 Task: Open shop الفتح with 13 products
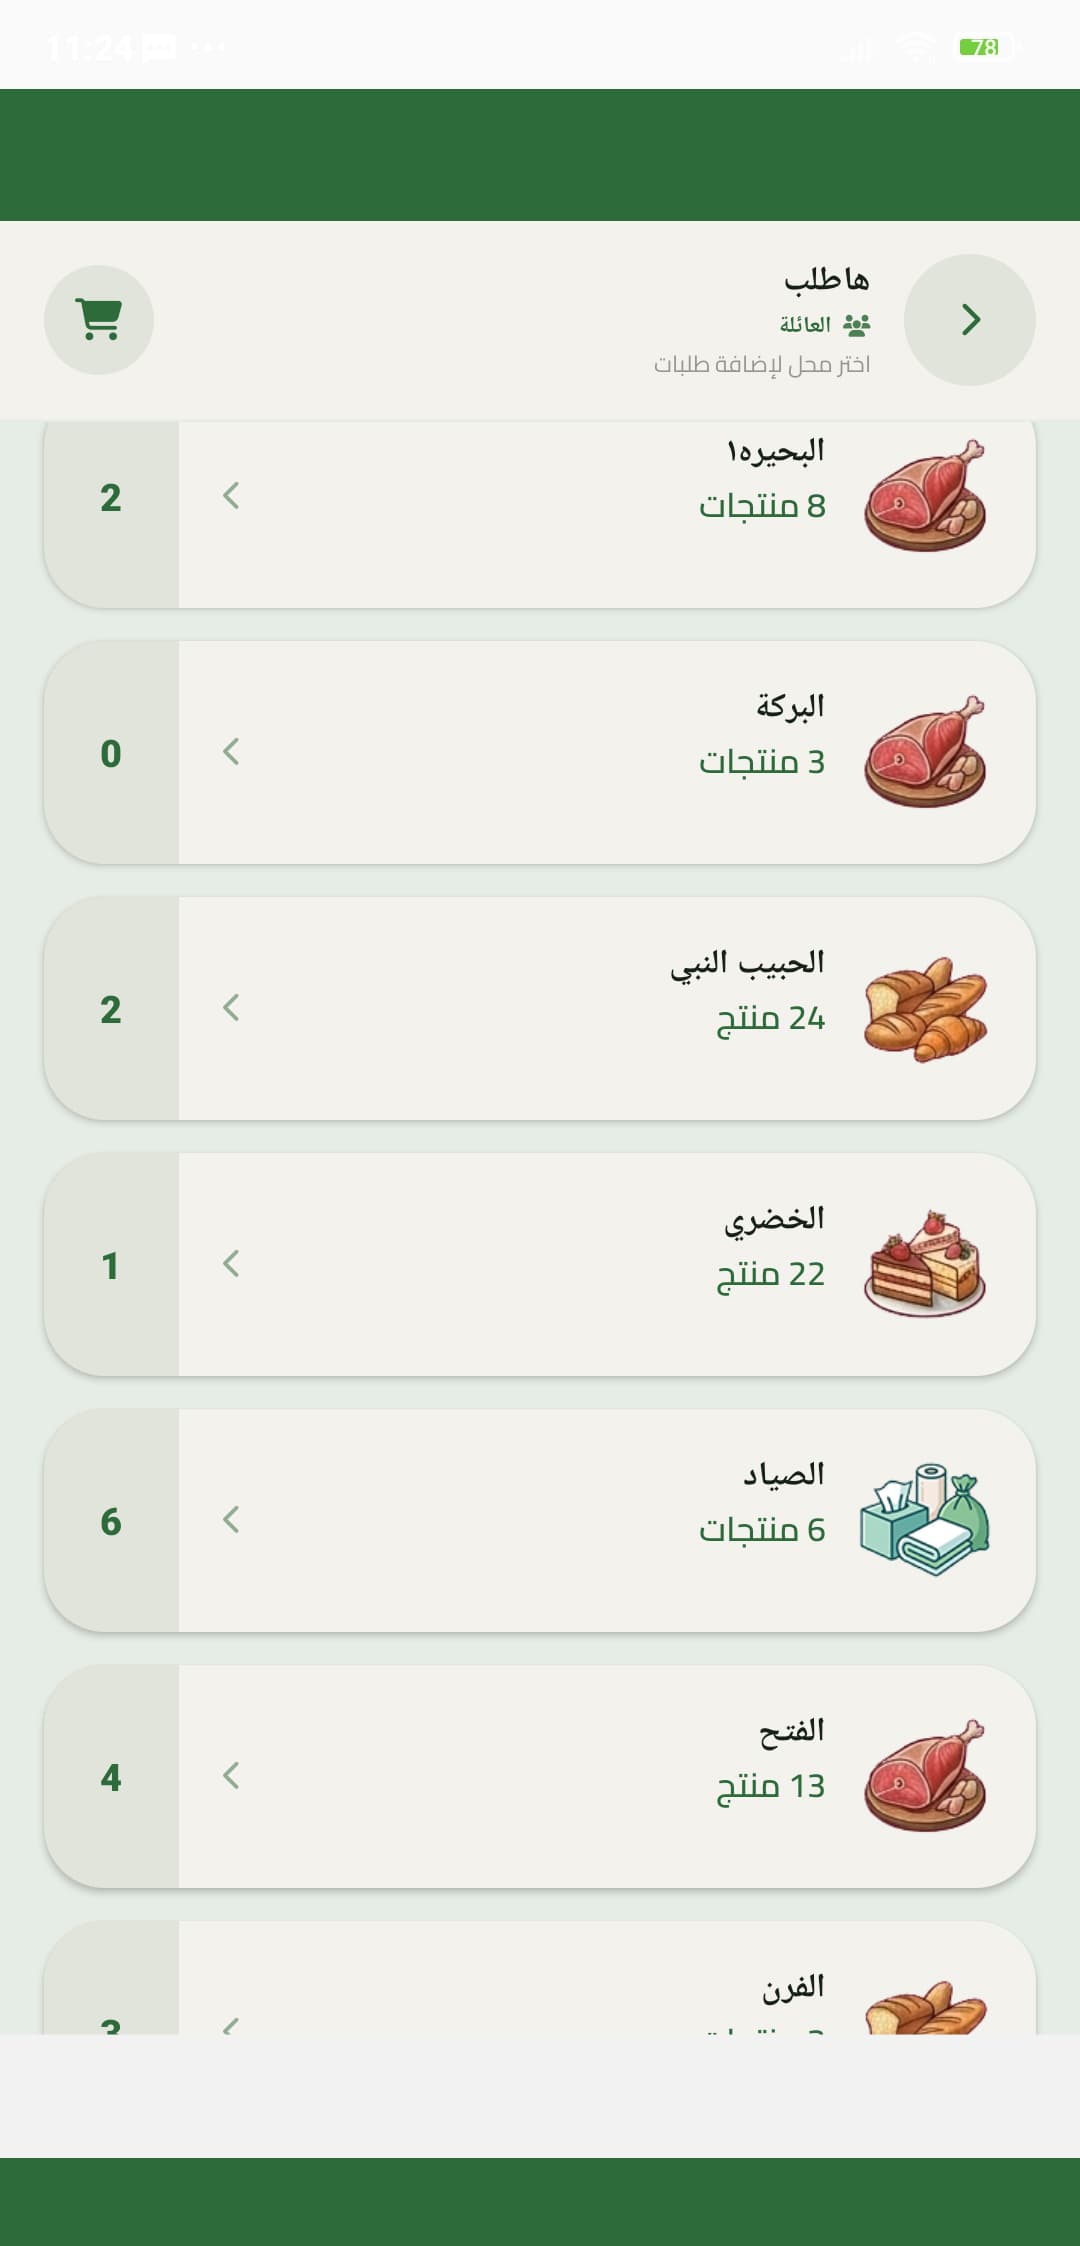[540, 1776]
